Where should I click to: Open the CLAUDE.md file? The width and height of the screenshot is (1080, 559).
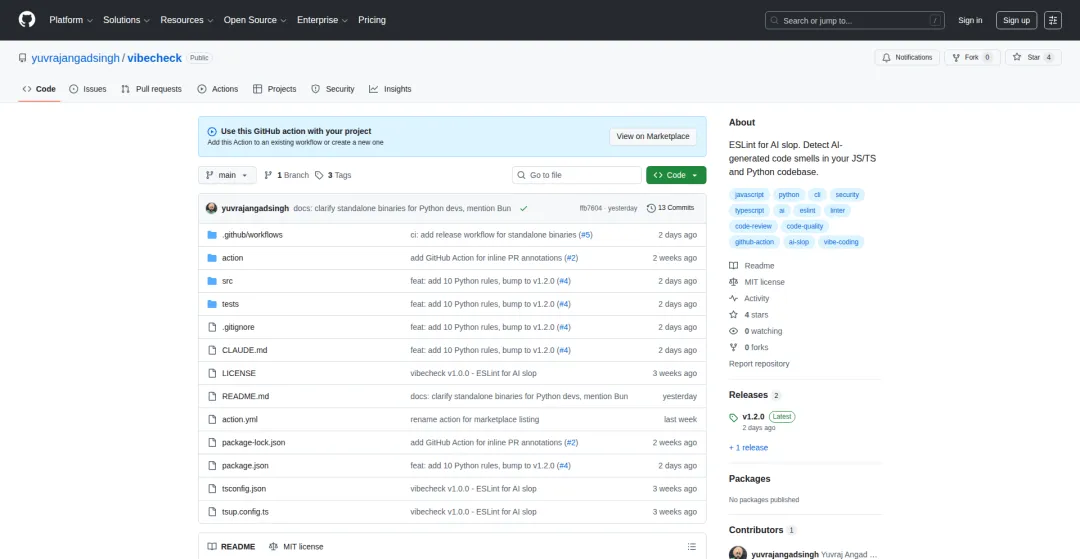[x=245, y=350]
